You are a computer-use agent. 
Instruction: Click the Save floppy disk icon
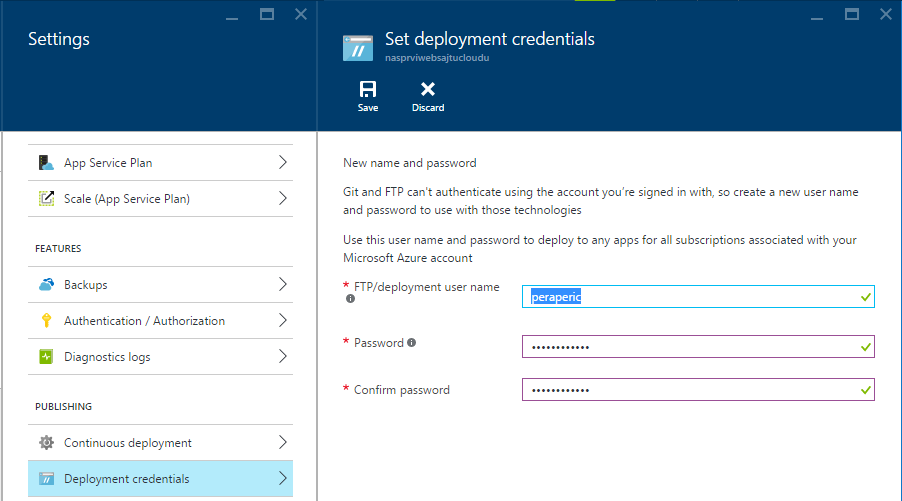(368, 89)
